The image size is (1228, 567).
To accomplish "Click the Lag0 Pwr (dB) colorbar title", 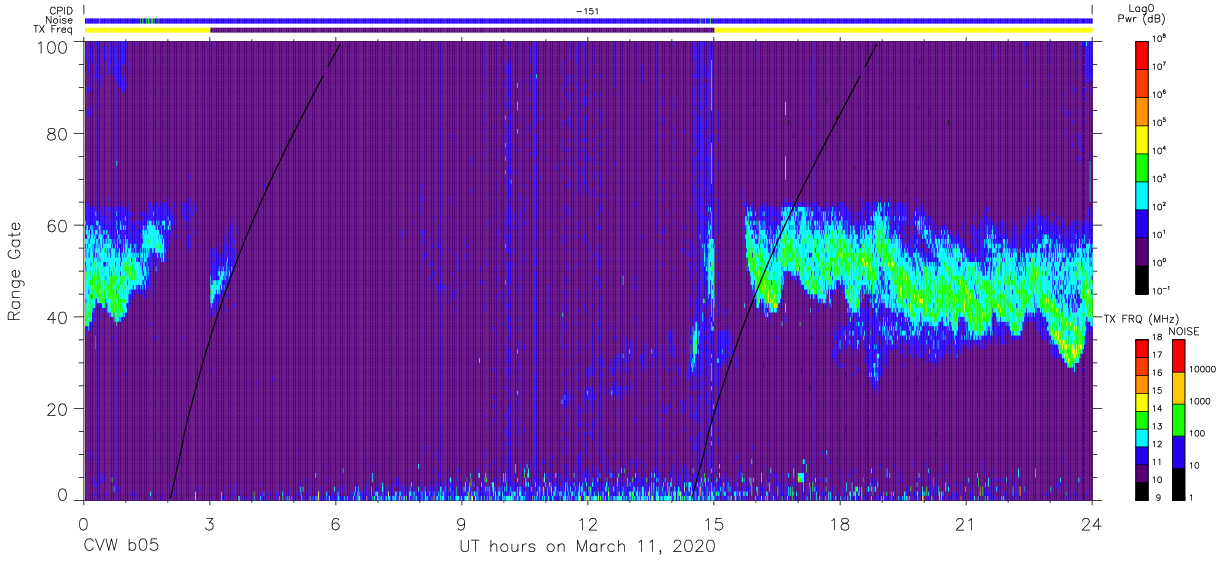I will tap(1140, 13).
